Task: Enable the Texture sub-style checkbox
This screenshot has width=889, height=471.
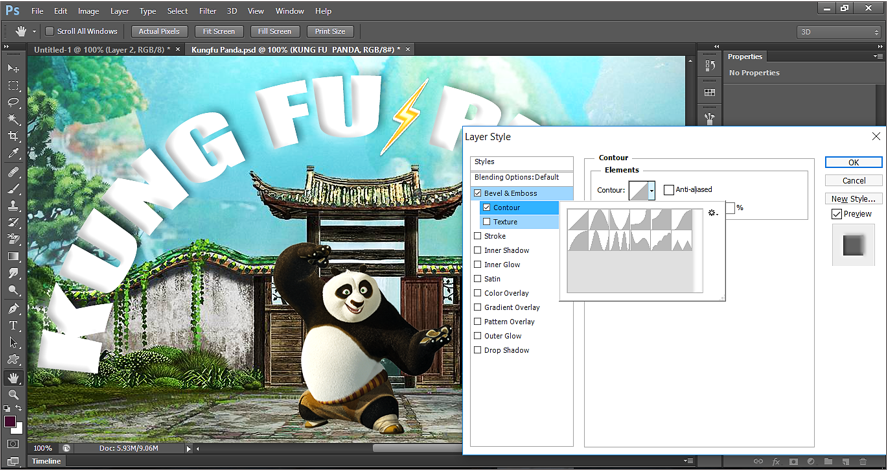Action: [x=486, y=222]
